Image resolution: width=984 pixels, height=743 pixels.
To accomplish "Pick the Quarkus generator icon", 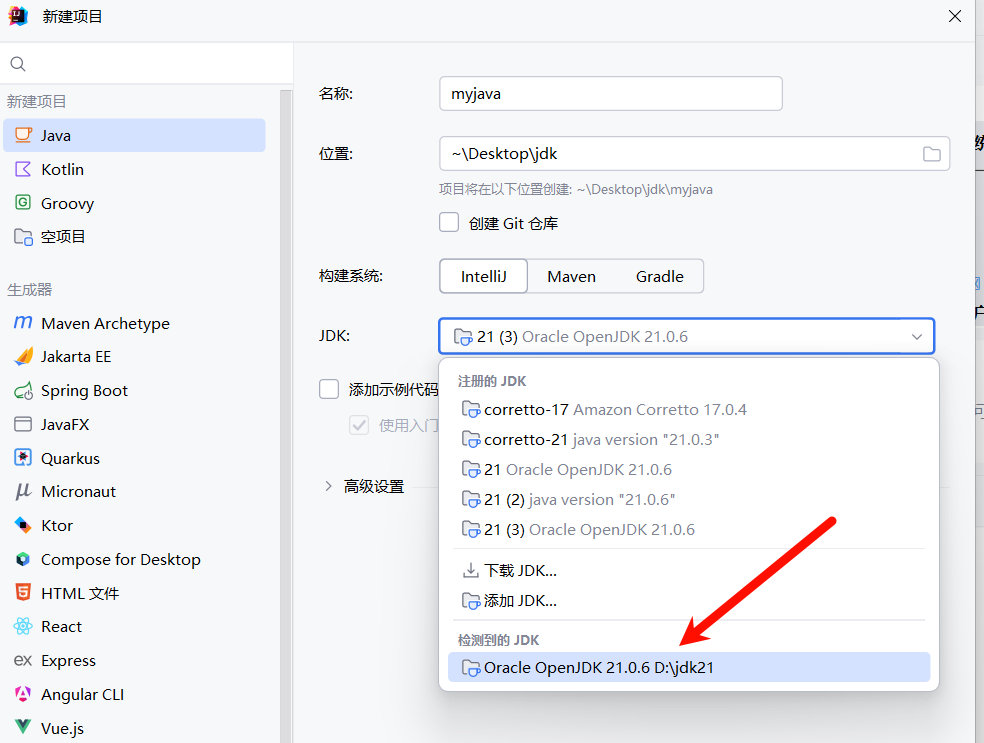I will click(23, 458).
